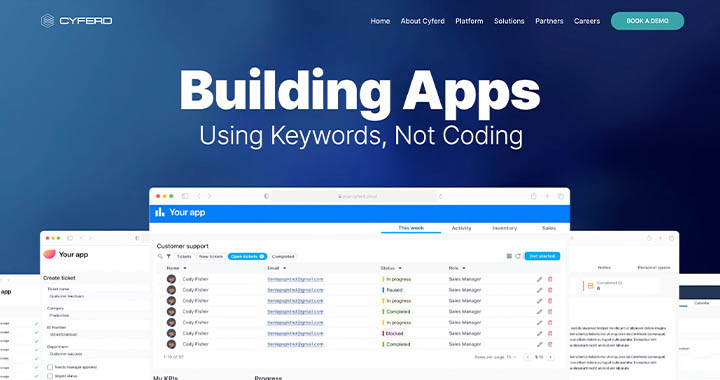Select the Open tickets filter chip
720x380 pixels.
pyautogui.click(x=247, y=257)
